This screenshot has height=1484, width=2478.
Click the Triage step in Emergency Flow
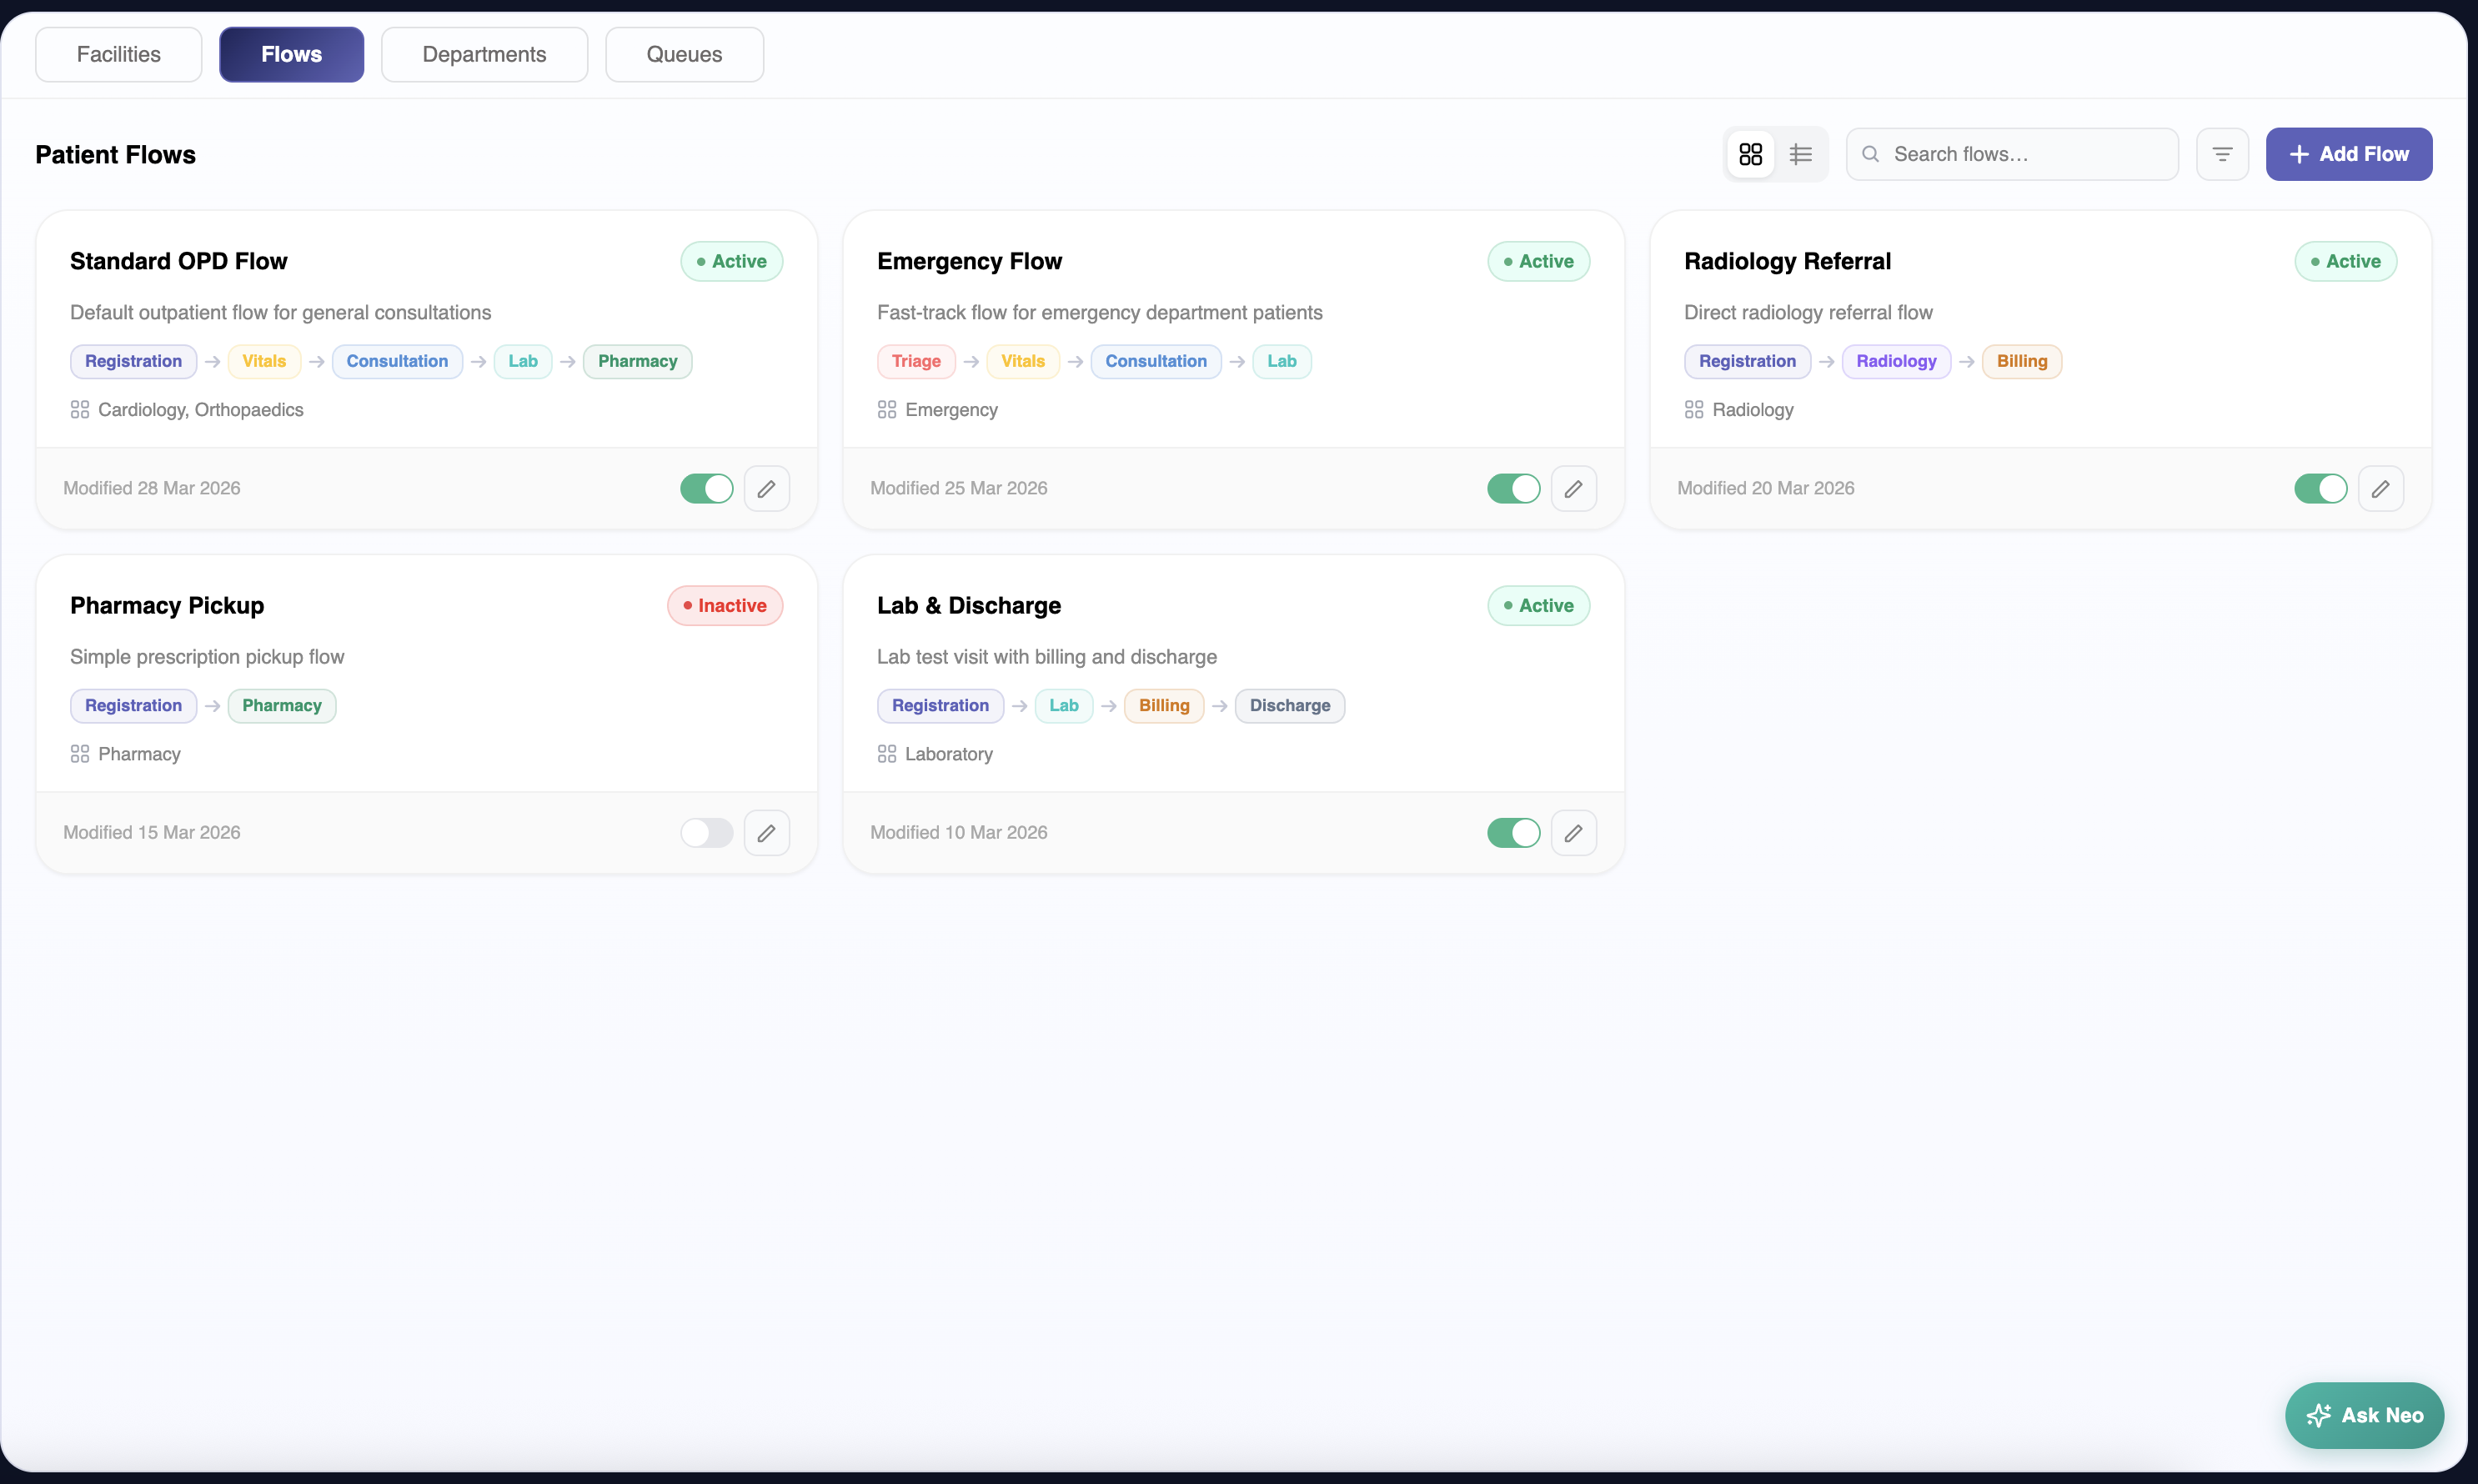coord(915,361)
